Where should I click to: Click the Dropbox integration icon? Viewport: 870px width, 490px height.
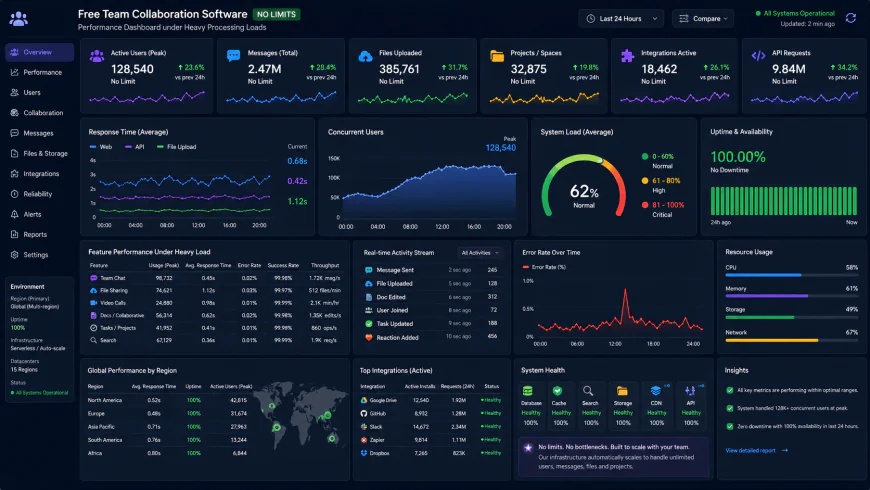tap(364, 453)
